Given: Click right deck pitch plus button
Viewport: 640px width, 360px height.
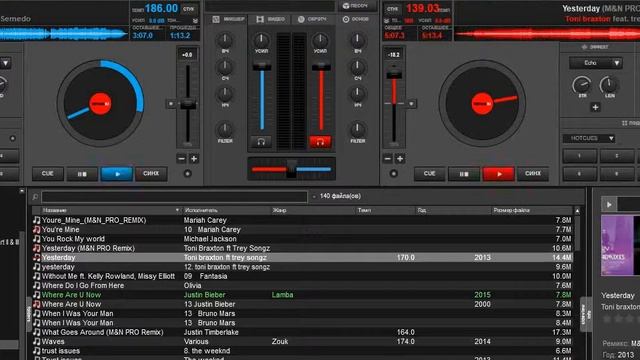Looking at the screenshot, I should [400, 159].
